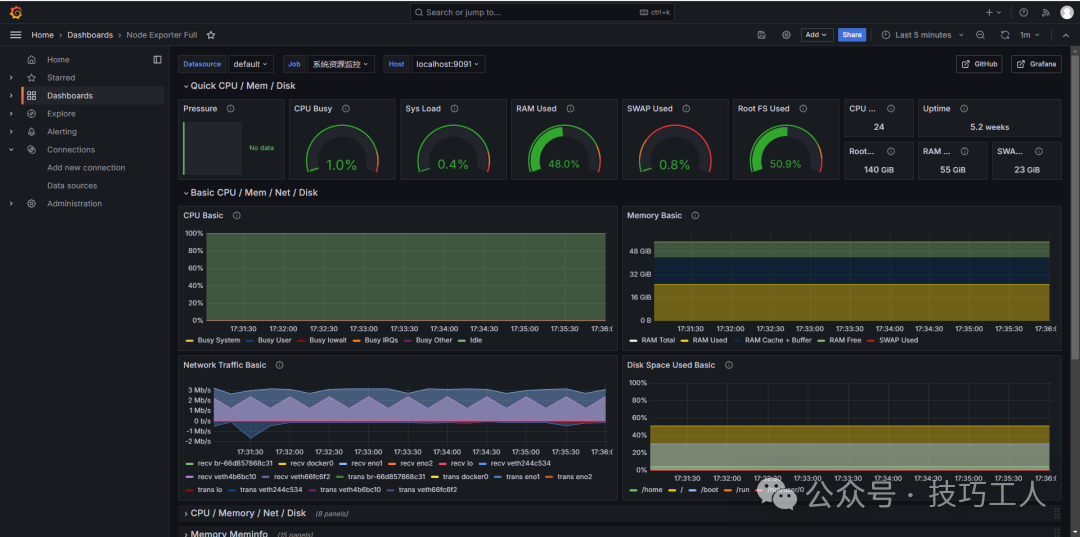This screenshot has height=537, width=1080.
Task: Click the refresh dashboard icon
Action: 1005,35
